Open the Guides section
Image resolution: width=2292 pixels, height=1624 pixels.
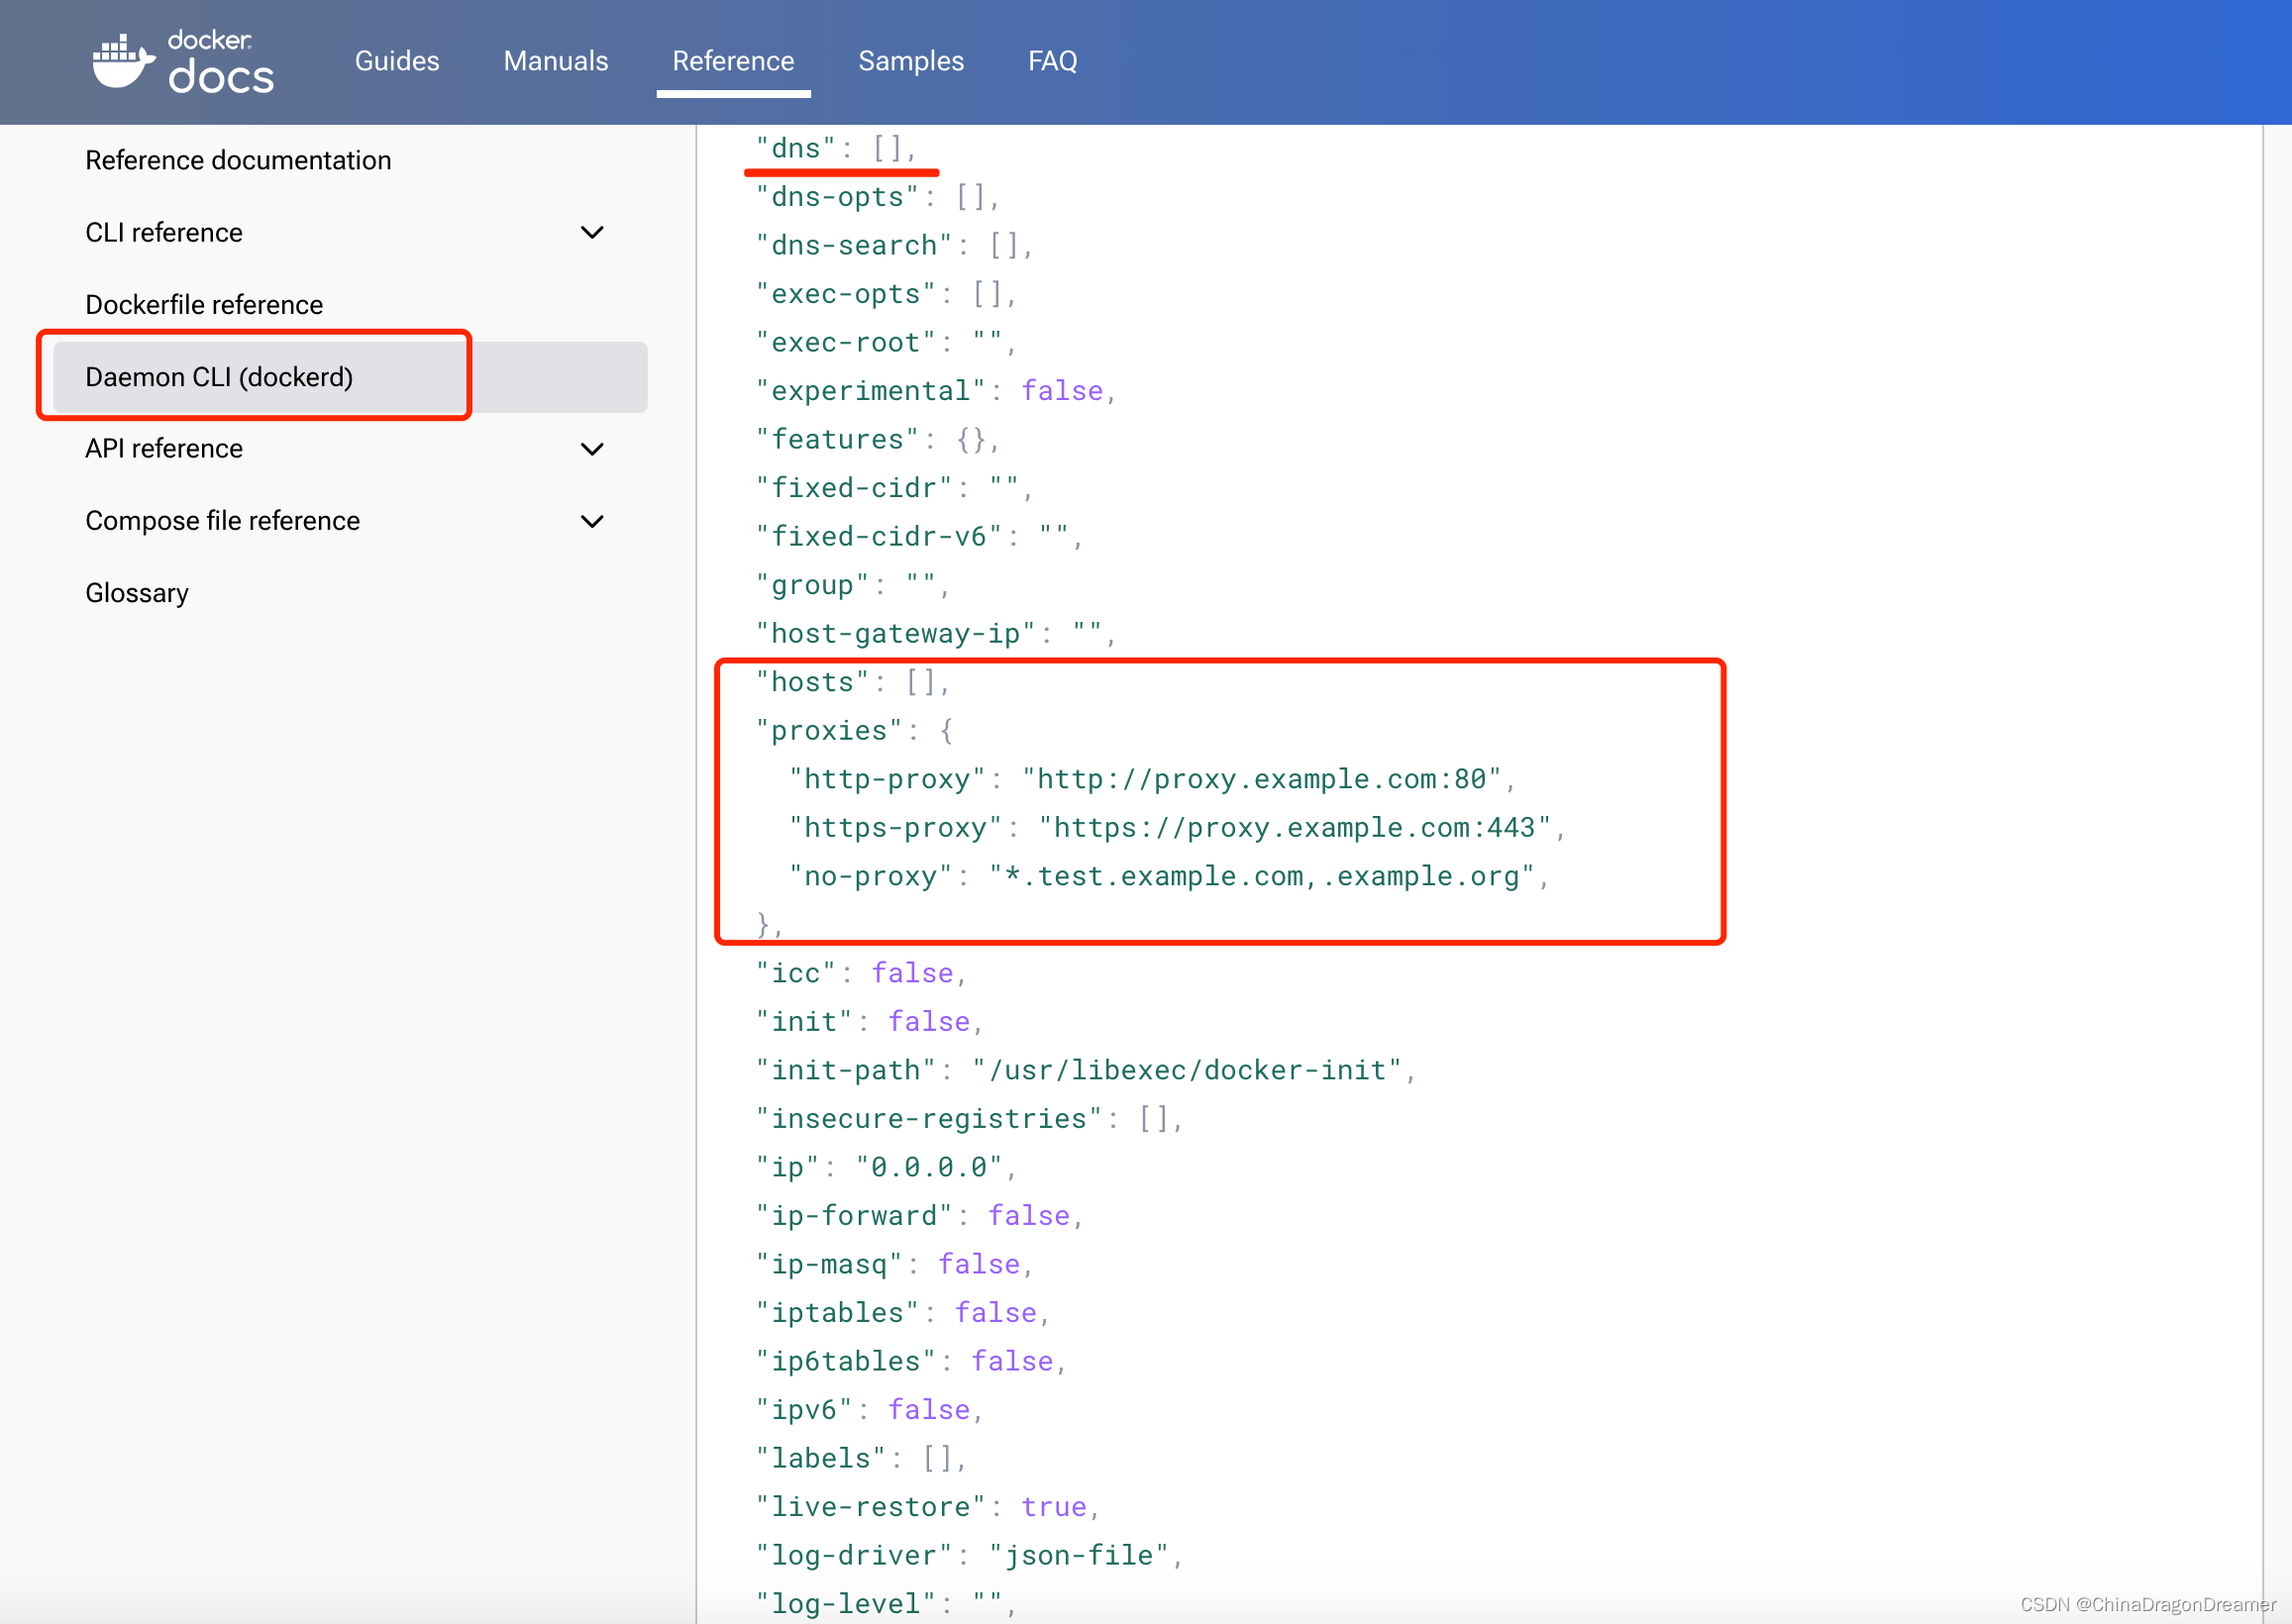click(395, 59)
